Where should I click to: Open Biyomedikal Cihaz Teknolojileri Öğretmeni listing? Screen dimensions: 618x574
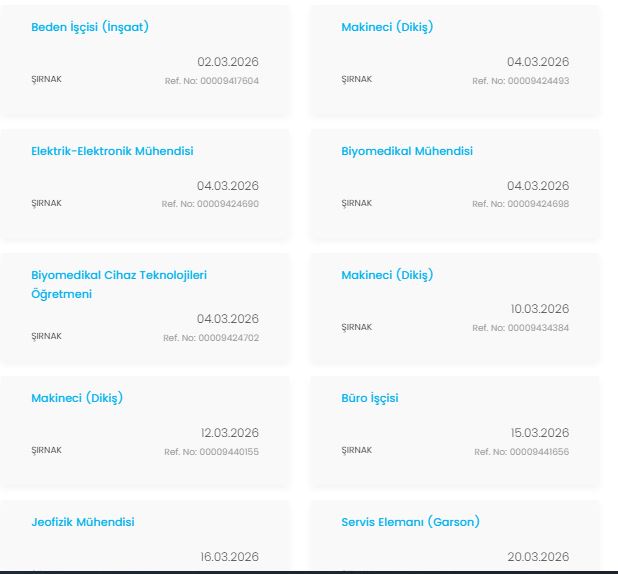[119, 275]
